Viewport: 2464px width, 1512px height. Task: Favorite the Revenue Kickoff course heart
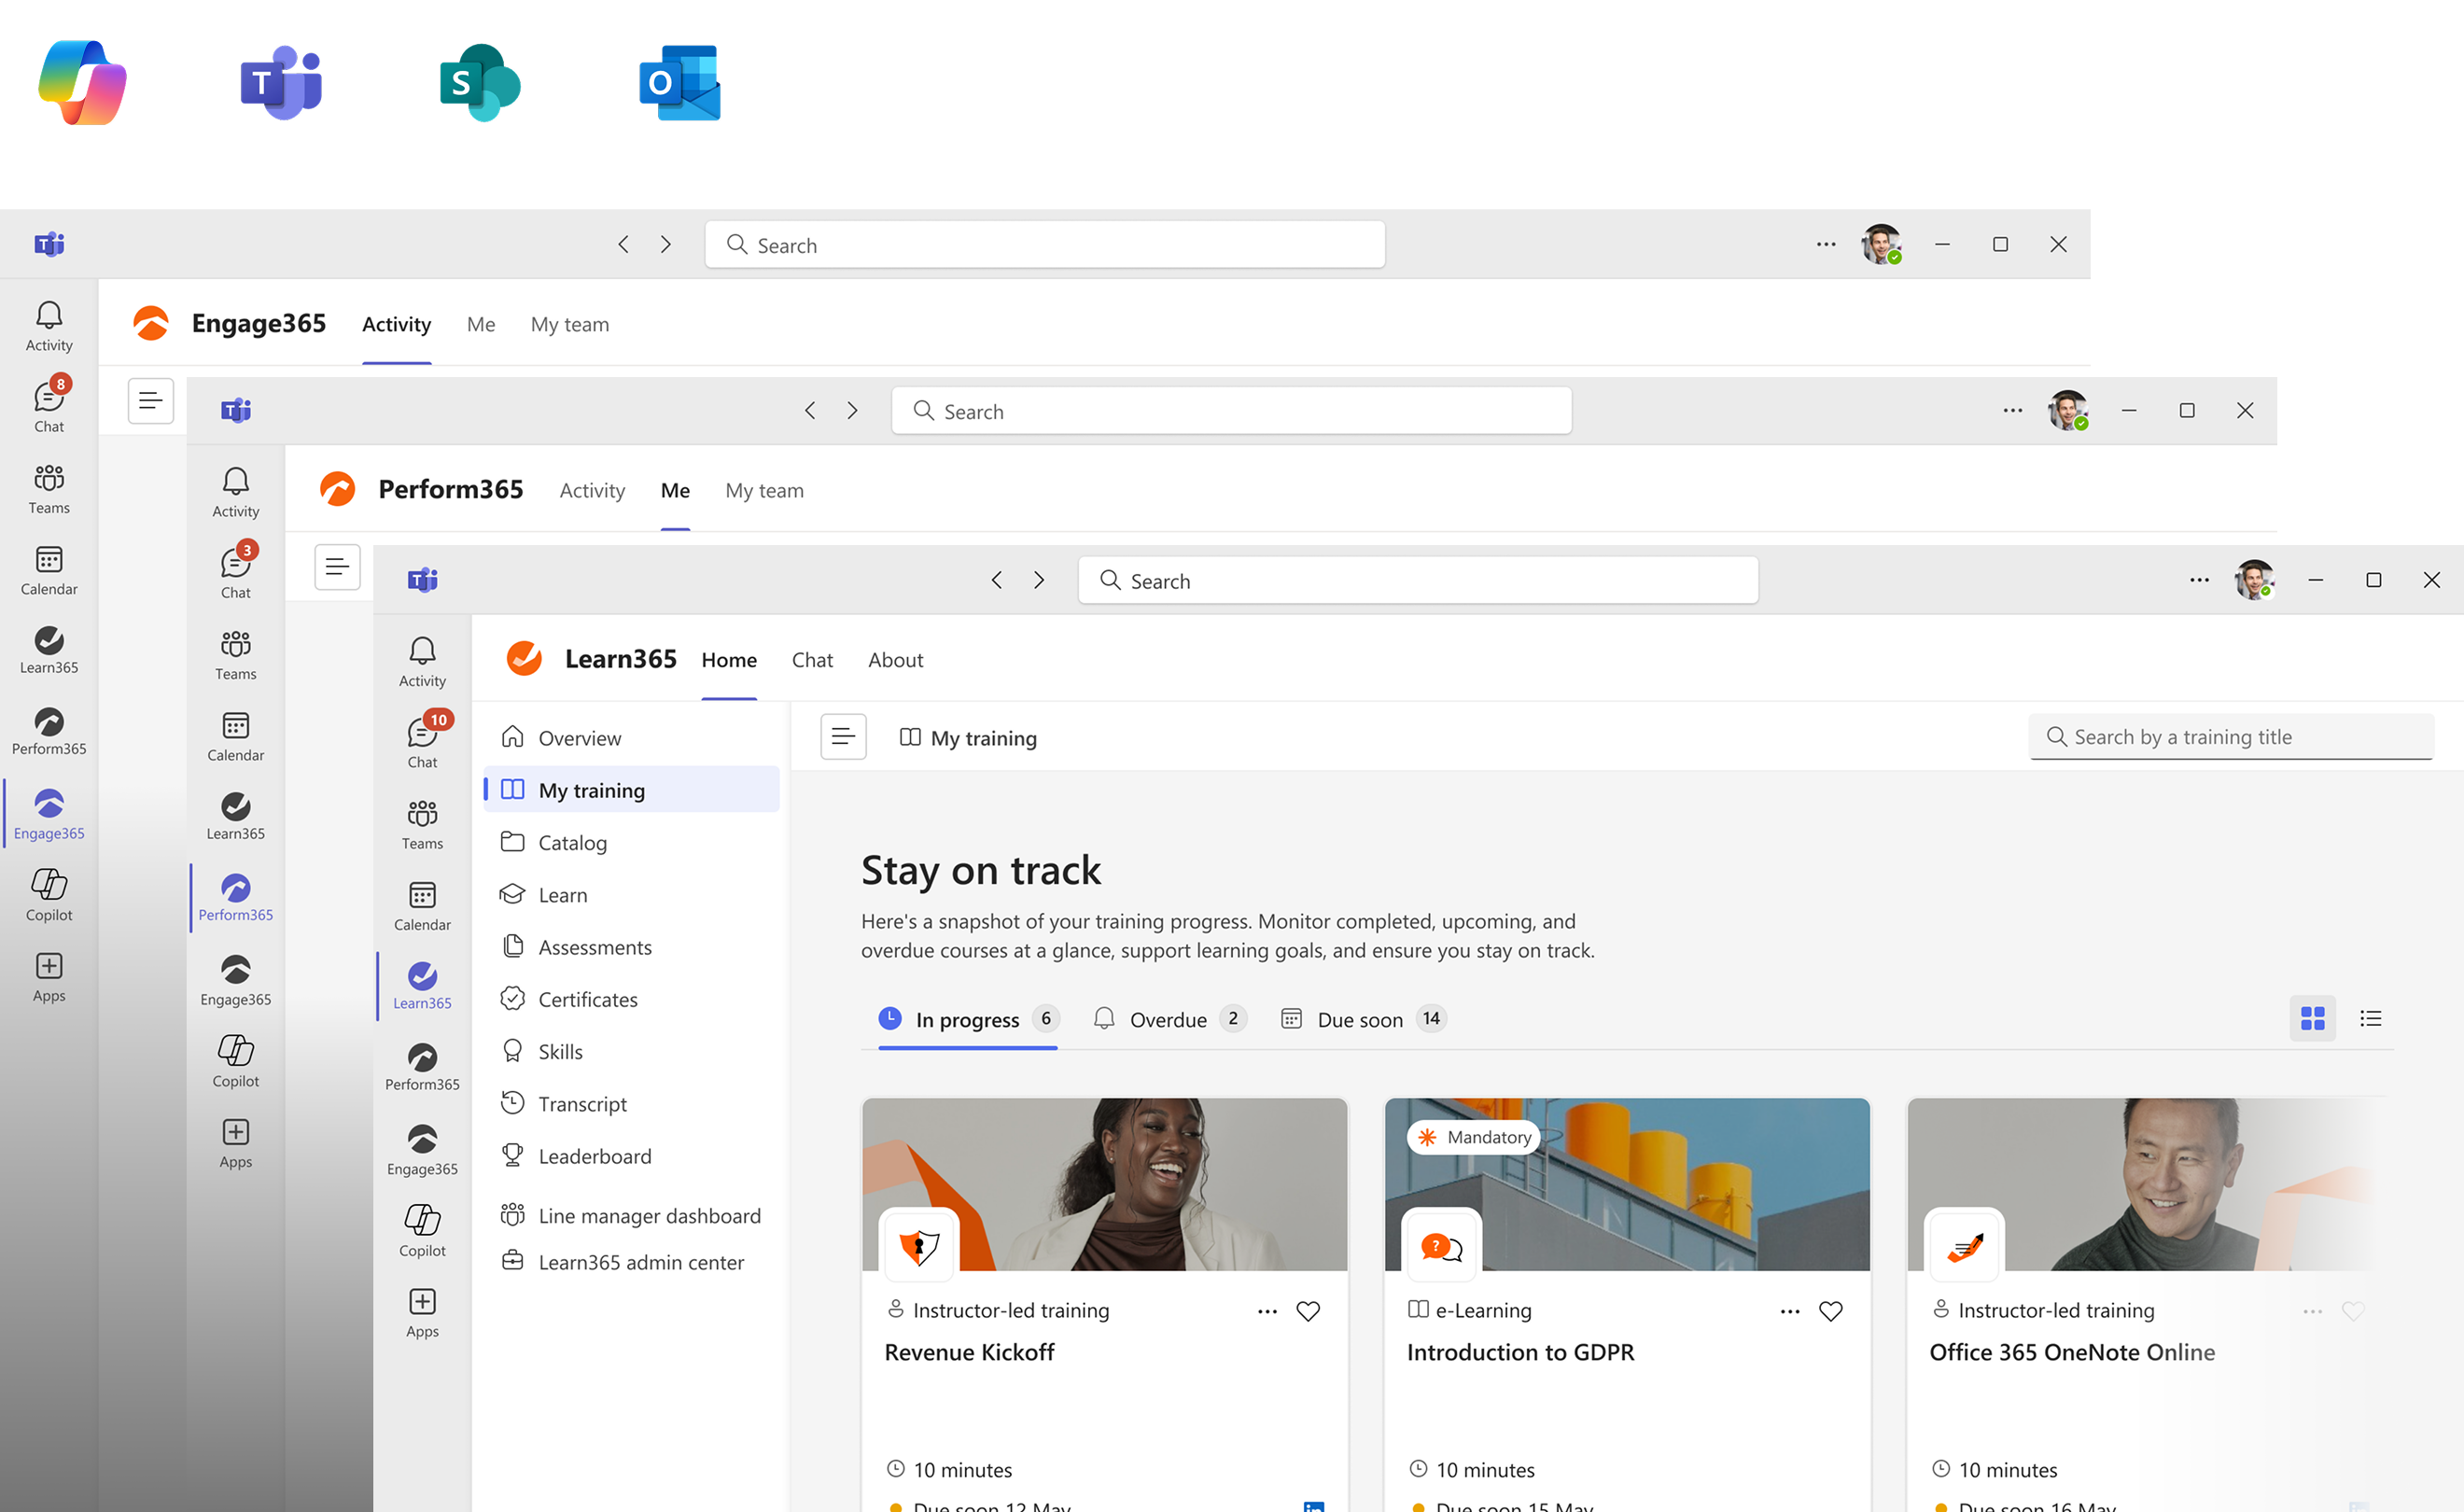tap(1308, 1311)
